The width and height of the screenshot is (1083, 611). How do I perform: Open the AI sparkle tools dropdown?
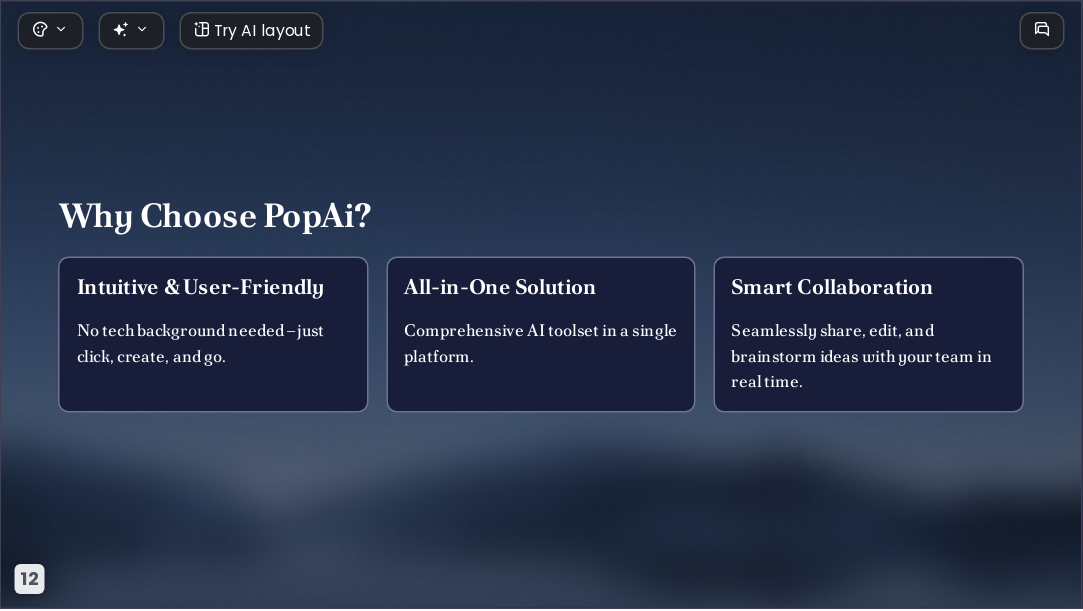(131, 30)
